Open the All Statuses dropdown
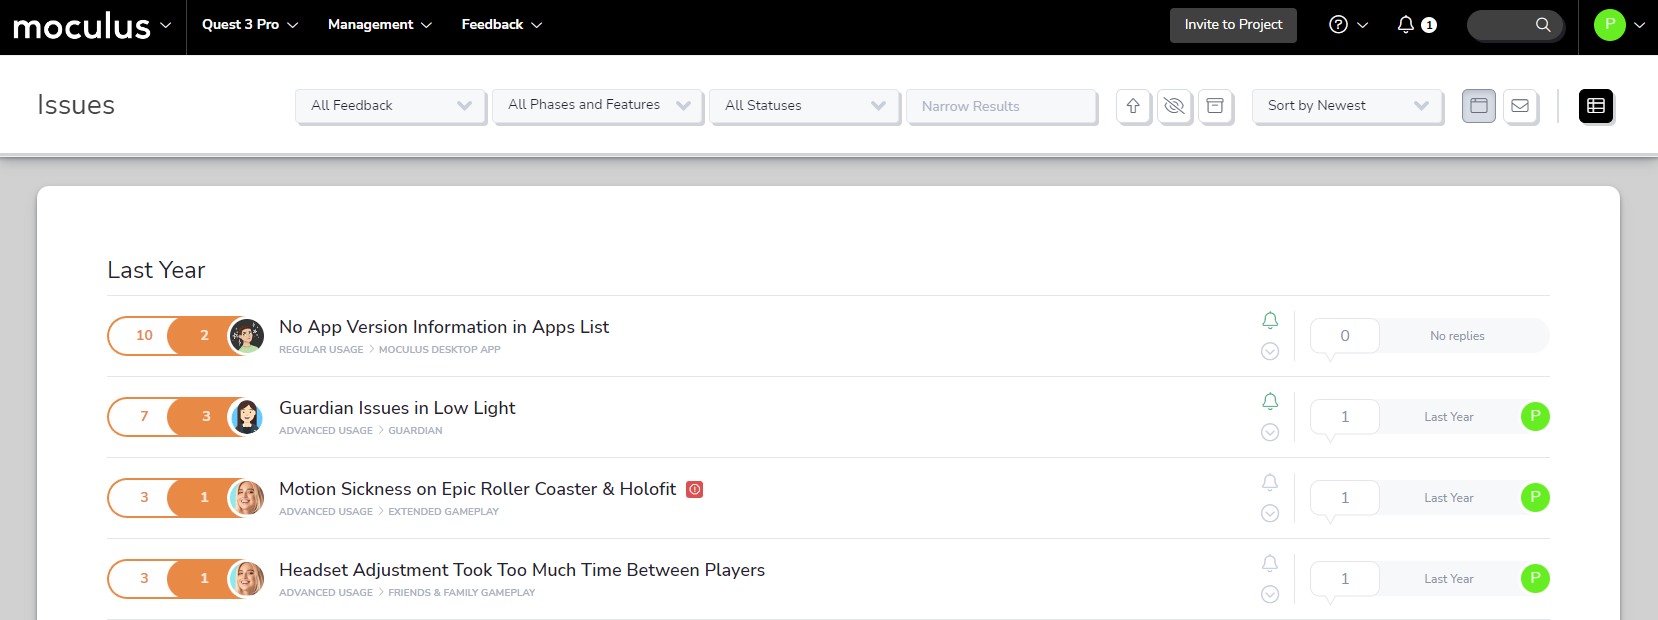The width and height of the screenshot is (1658, 620). point(804,106)
